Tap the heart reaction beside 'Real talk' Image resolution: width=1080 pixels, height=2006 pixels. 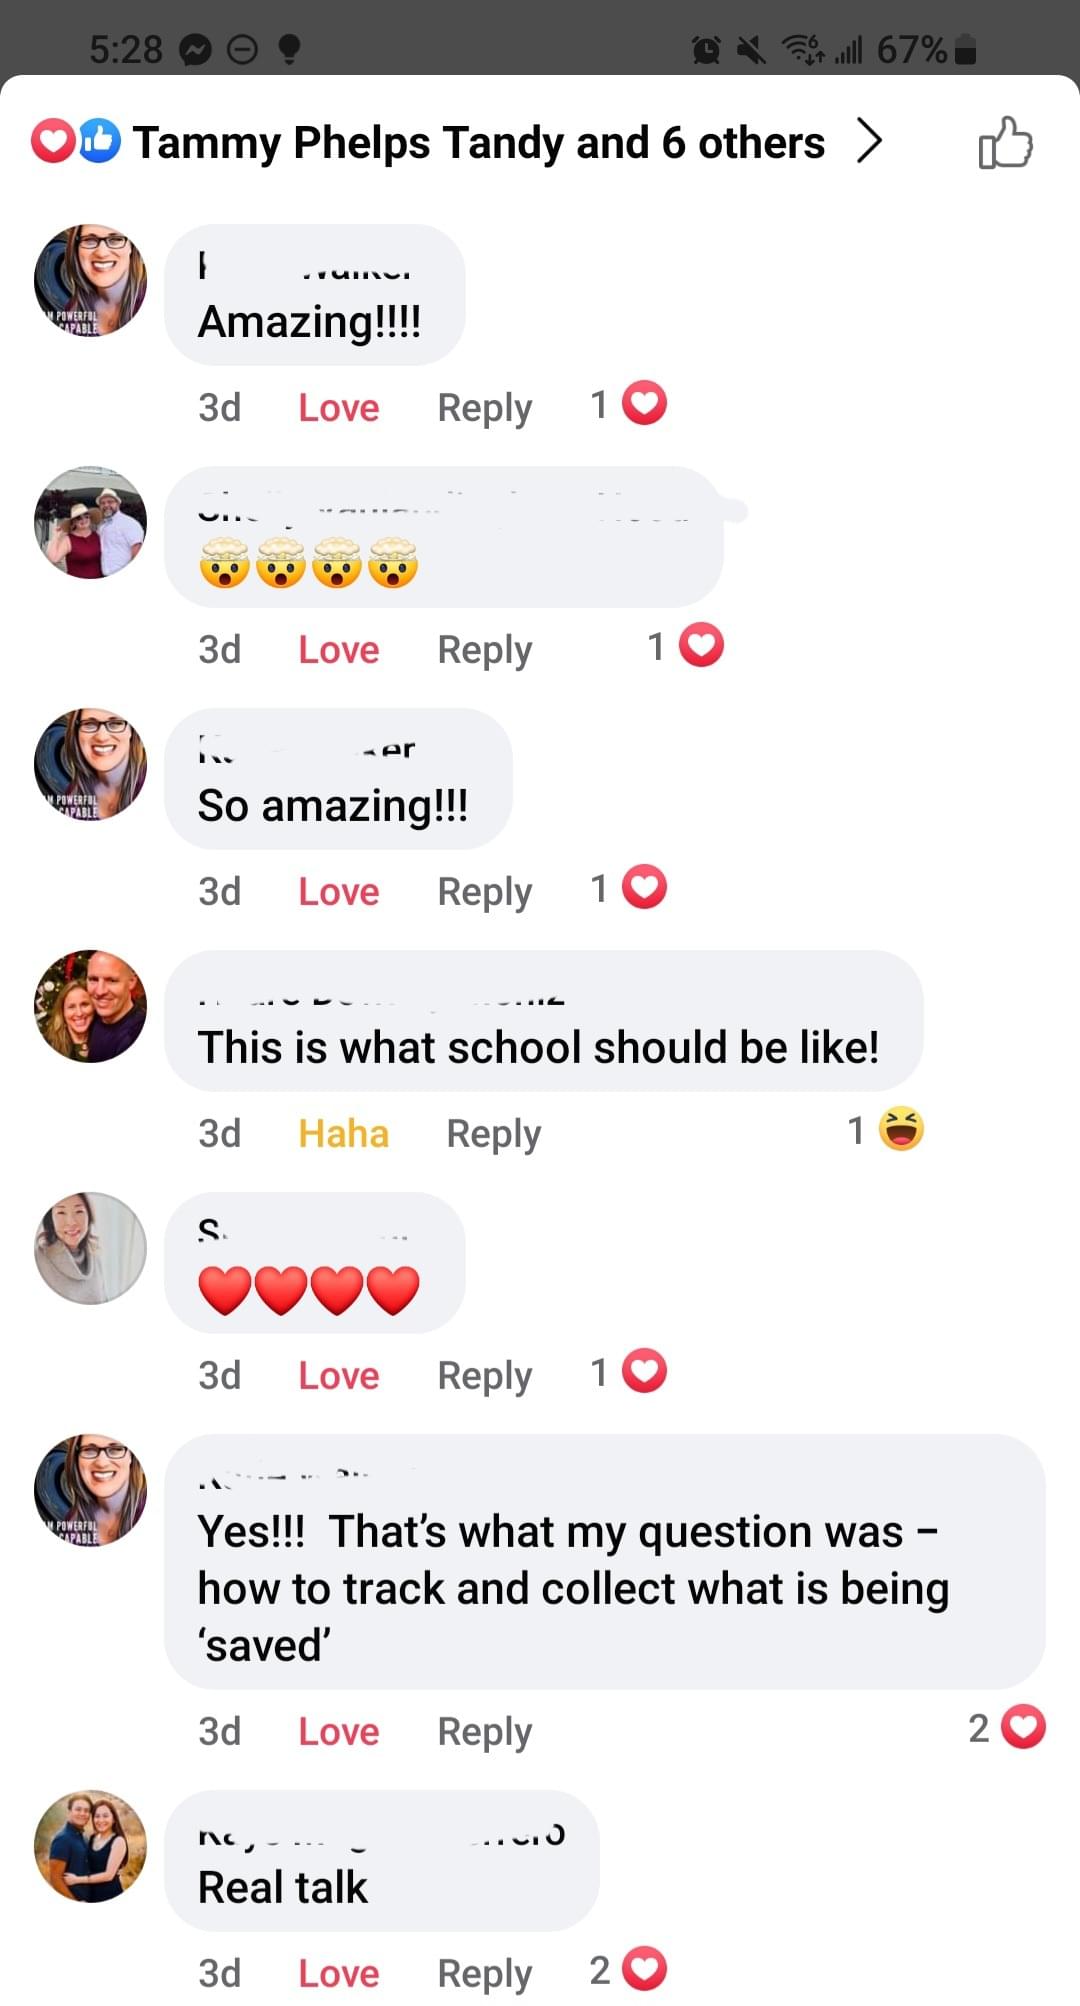tap(644, 1970)
